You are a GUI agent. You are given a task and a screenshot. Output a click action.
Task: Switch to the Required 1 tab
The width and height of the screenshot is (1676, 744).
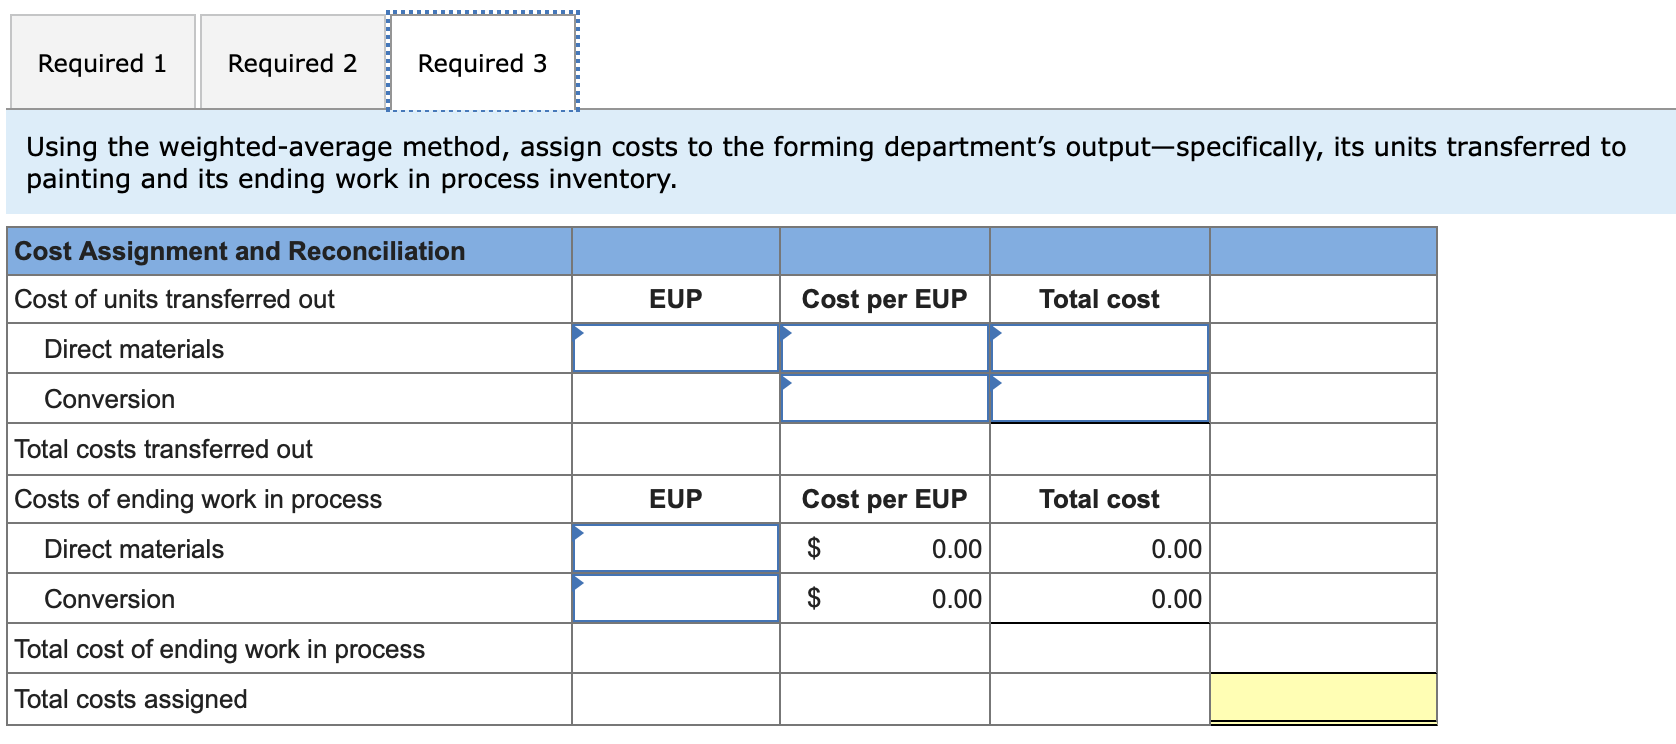pyautogui.click(x=102, y=63)
